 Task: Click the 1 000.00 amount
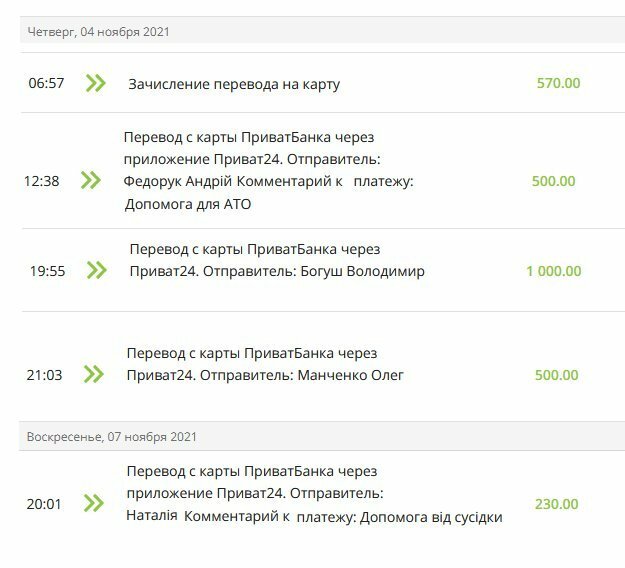554,271
